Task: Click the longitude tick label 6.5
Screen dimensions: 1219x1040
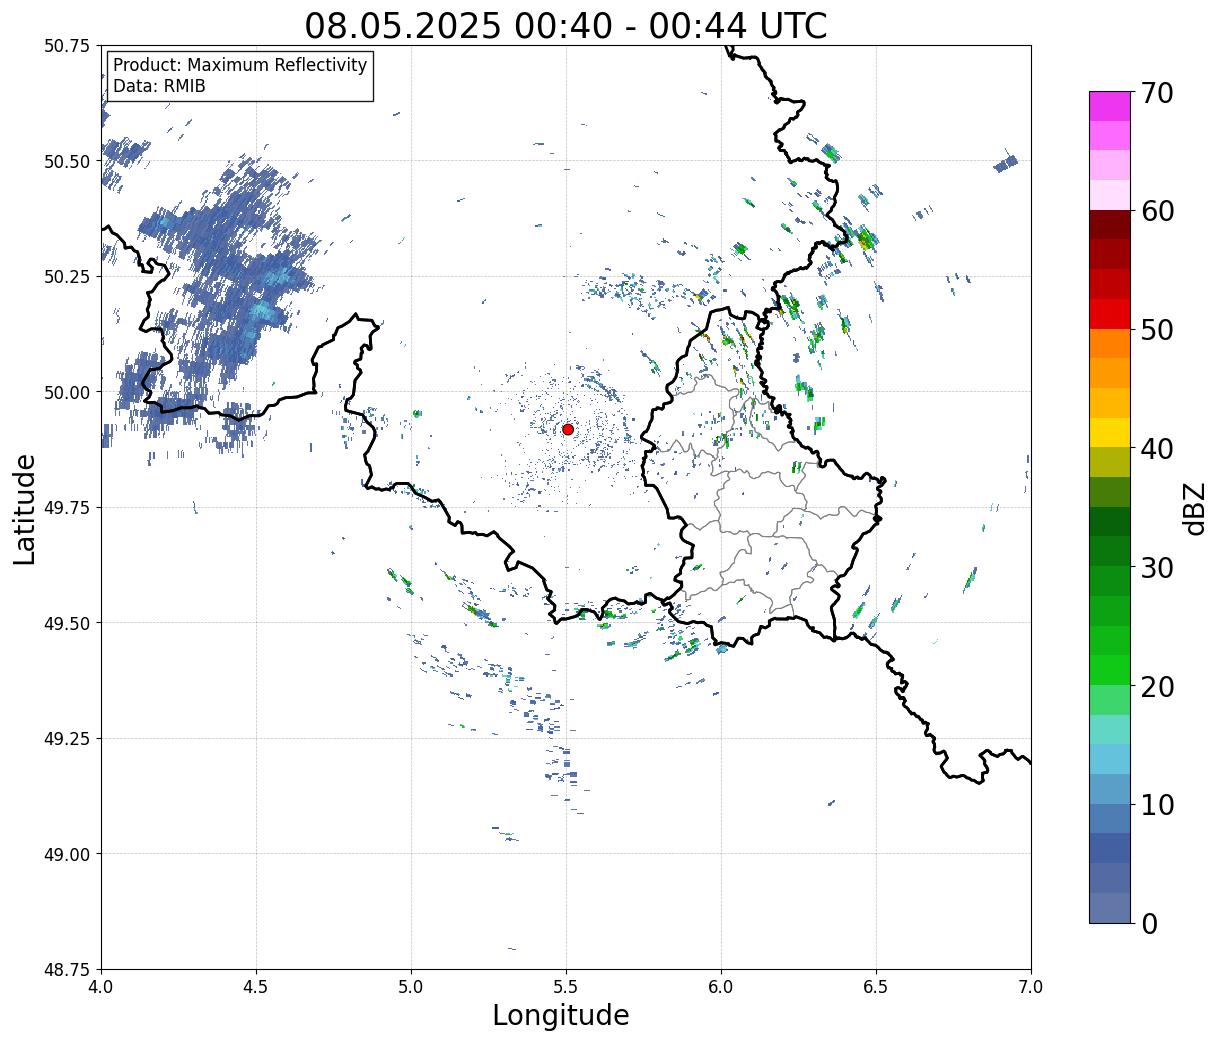Action: point(876,986)
